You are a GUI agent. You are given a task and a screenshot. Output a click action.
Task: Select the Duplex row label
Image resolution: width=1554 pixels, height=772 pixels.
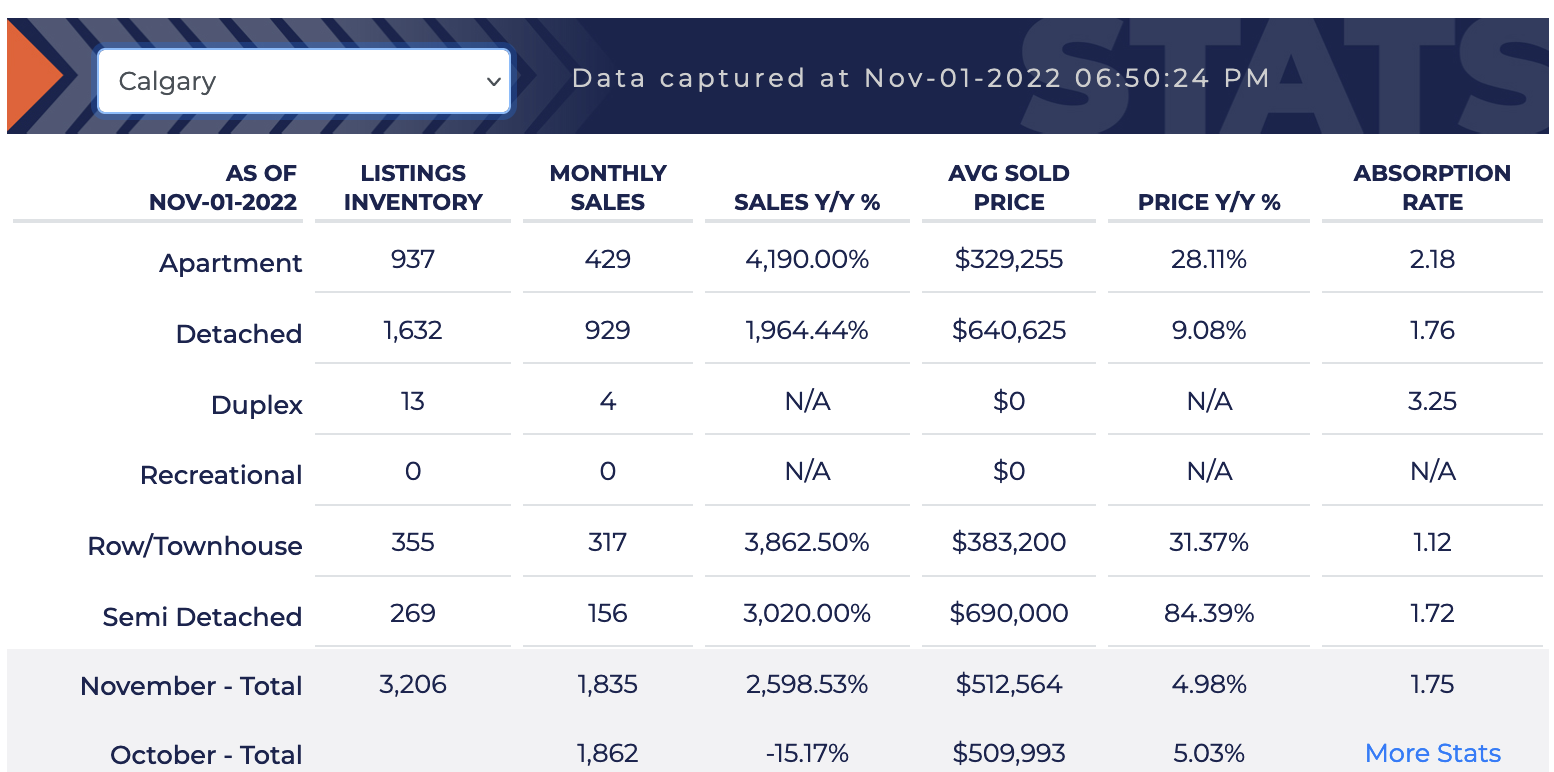click(x=257, y=405)
